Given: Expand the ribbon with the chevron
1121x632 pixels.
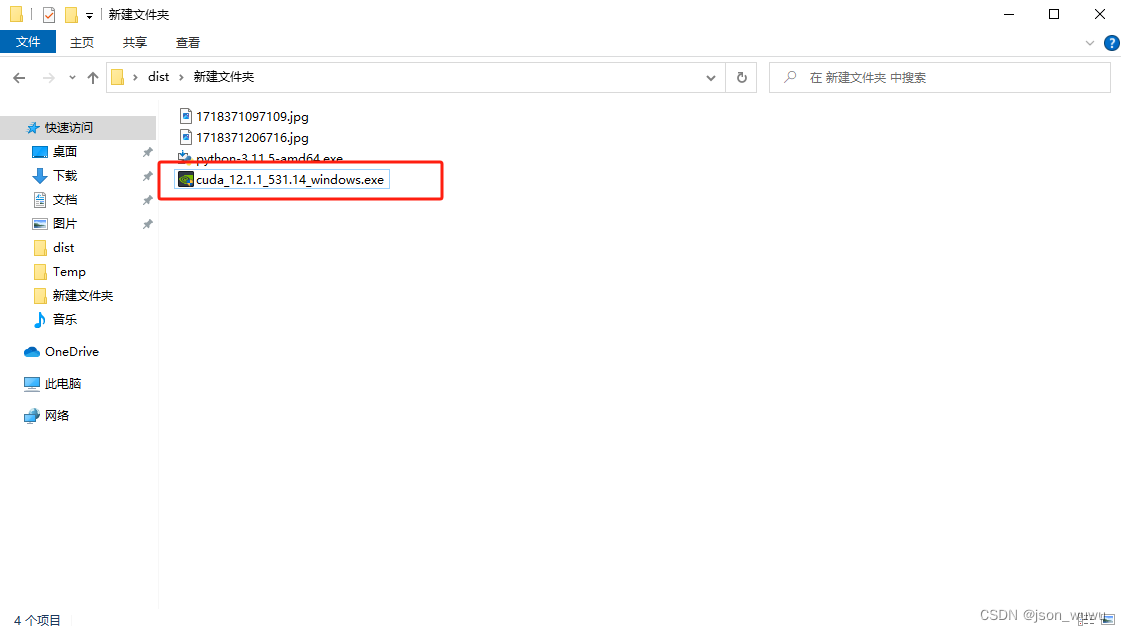Looking at the screenshot, I should [1090, 43].
